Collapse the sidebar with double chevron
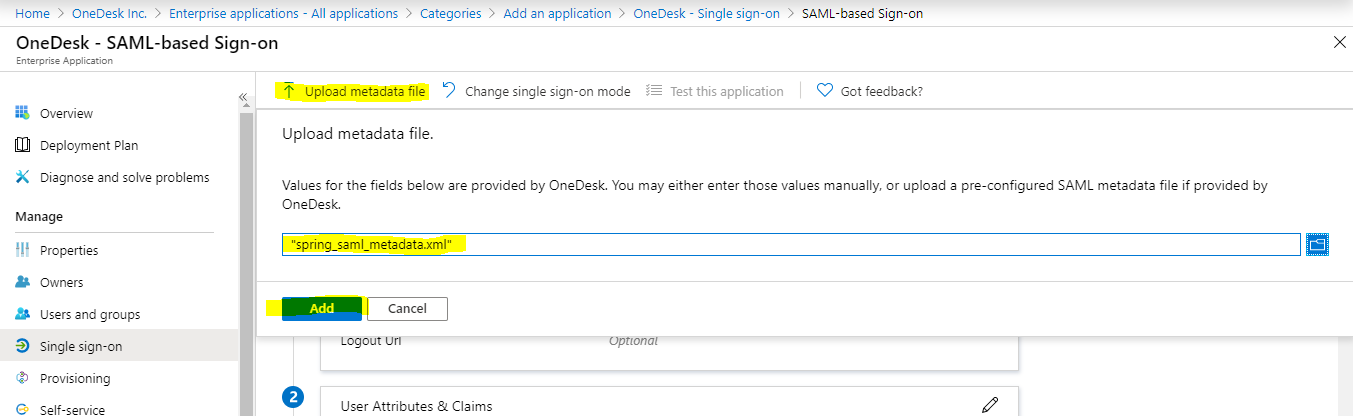 coord(242,97)
